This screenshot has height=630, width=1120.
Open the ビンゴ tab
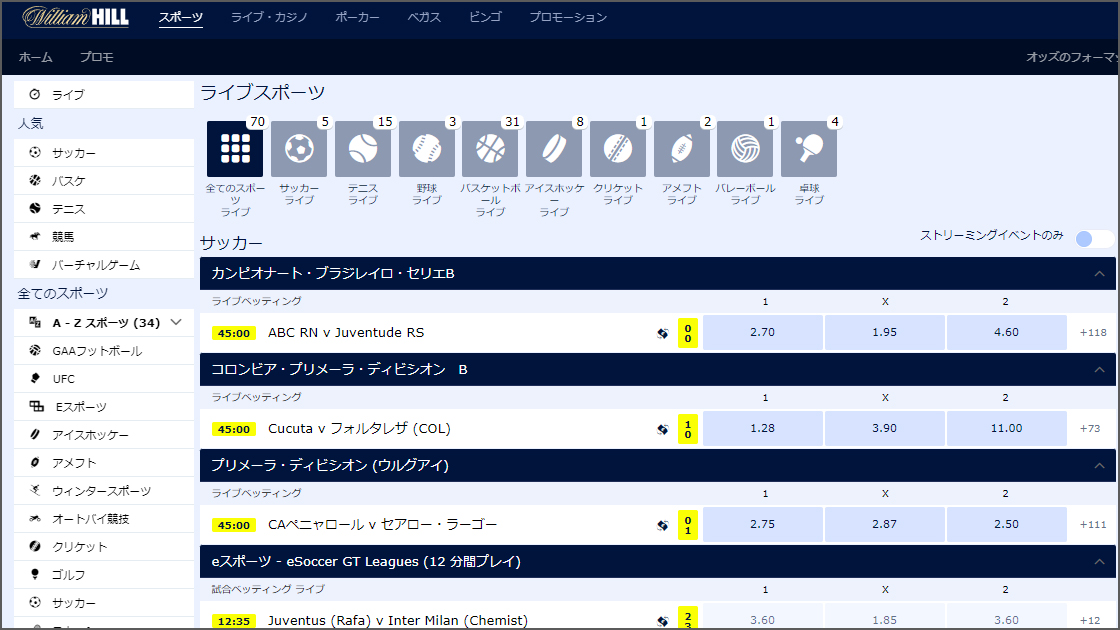tap(486, 17)
